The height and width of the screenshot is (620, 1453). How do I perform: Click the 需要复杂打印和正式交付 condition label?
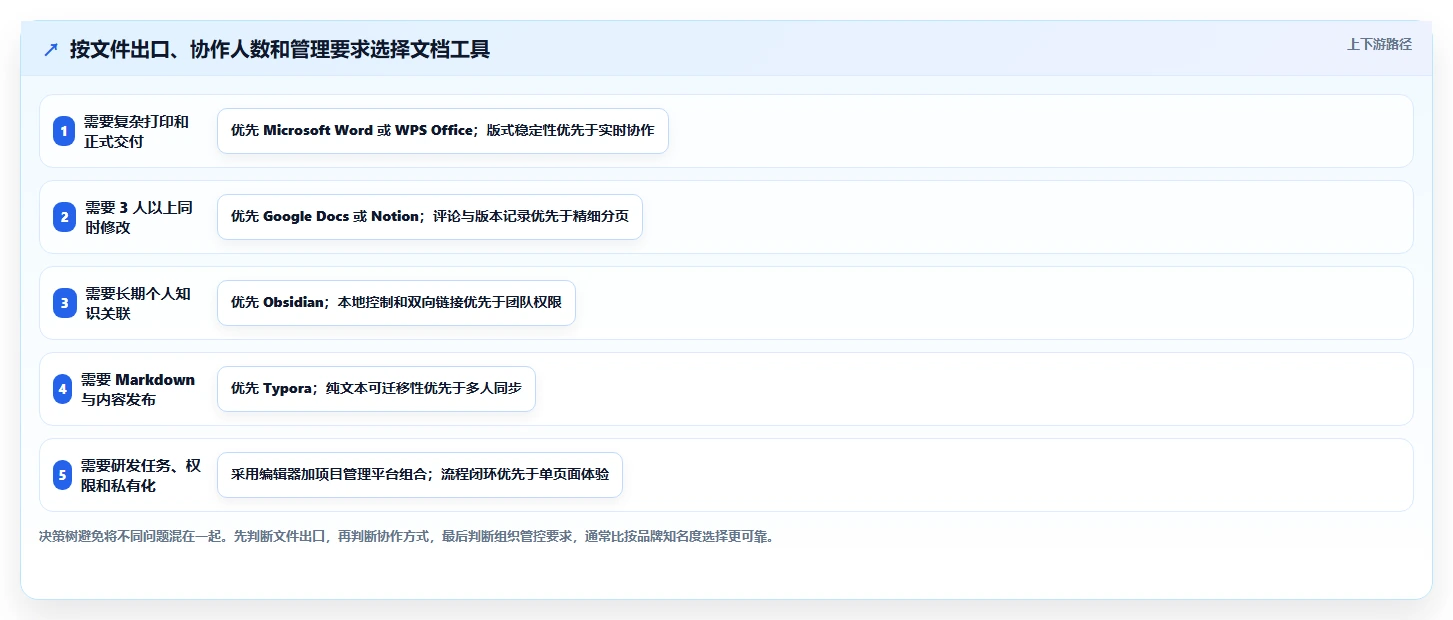[137, 131]
